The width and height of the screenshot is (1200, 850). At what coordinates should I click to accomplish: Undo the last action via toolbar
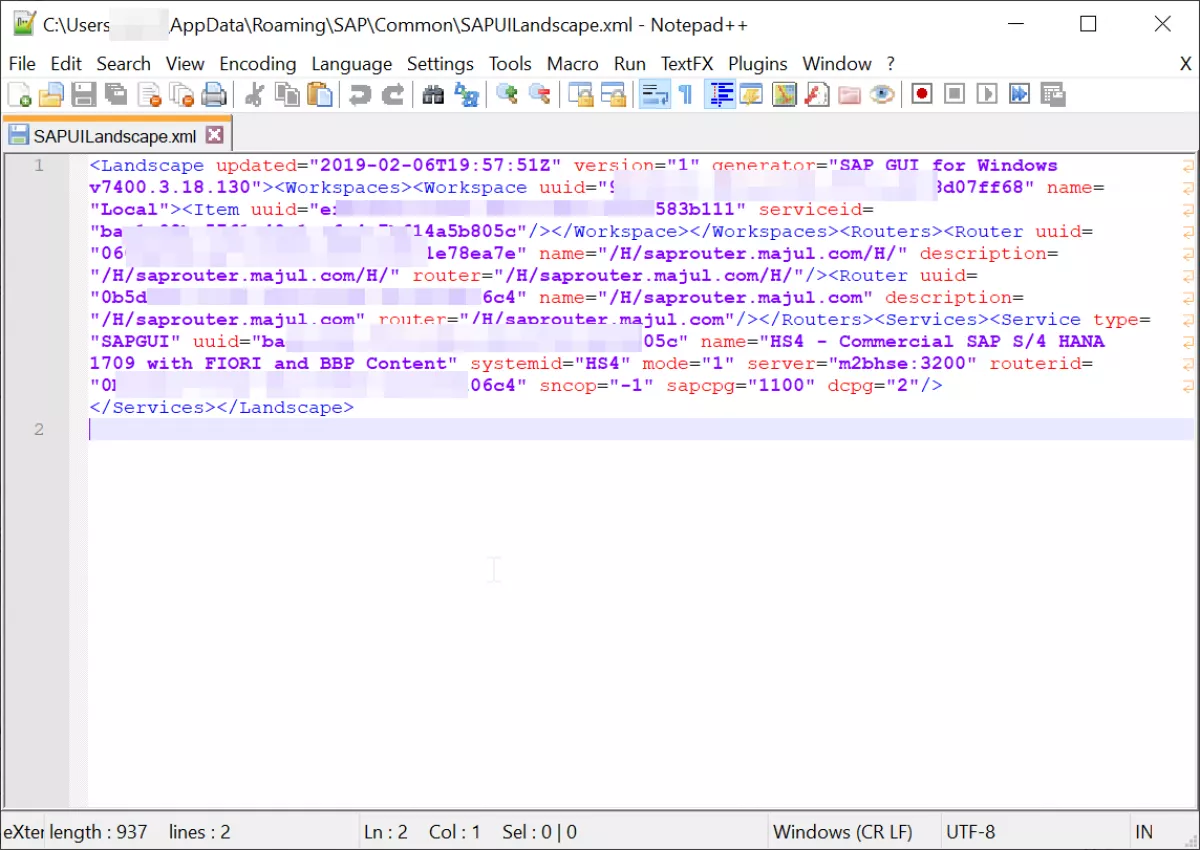[x=360, y=95]
